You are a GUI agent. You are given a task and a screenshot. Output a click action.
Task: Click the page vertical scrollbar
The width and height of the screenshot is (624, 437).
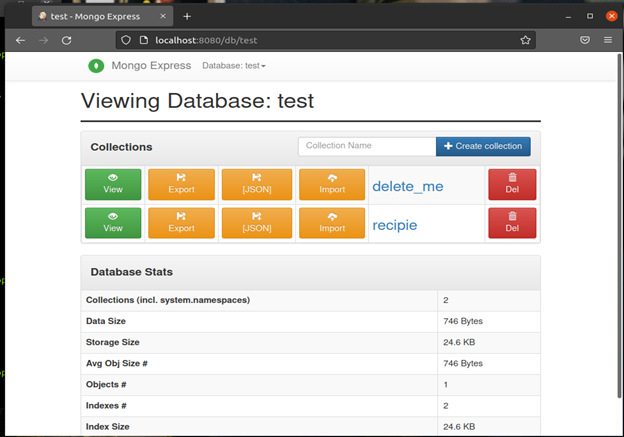[x=619, y=226]
